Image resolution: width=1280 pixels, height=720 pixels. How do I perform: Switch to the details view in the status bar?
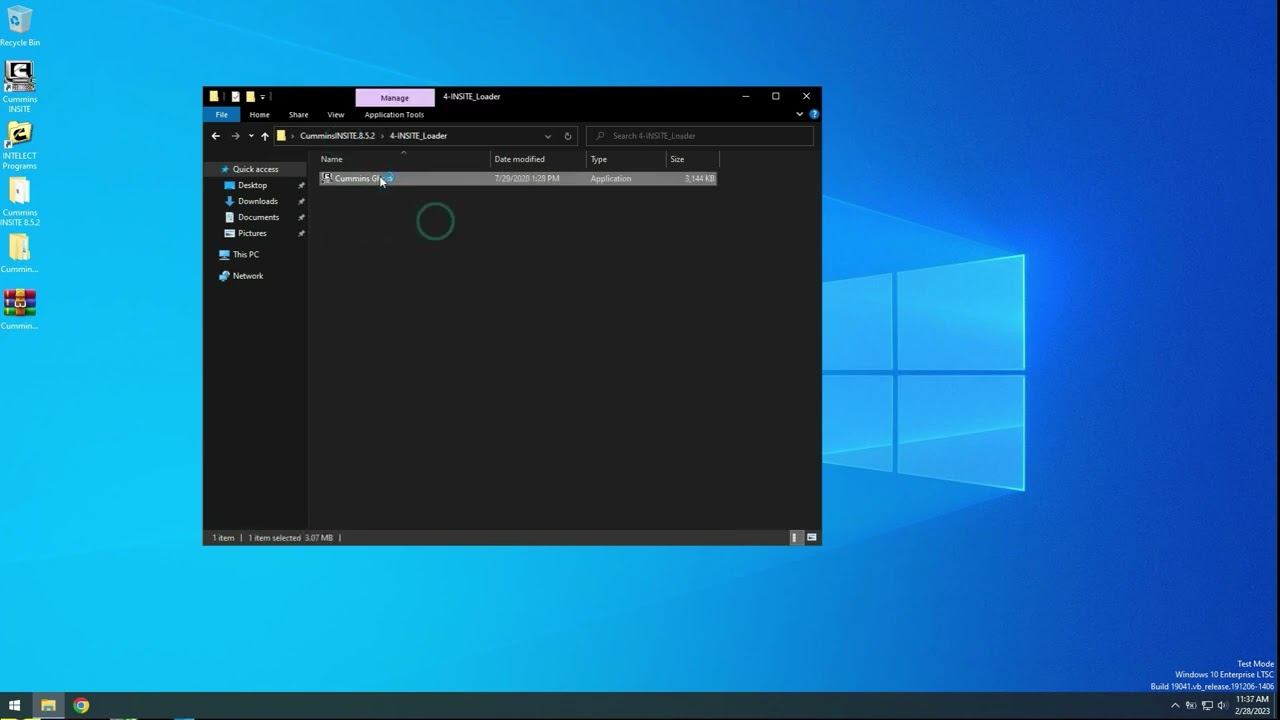click(x=795, y=538)
